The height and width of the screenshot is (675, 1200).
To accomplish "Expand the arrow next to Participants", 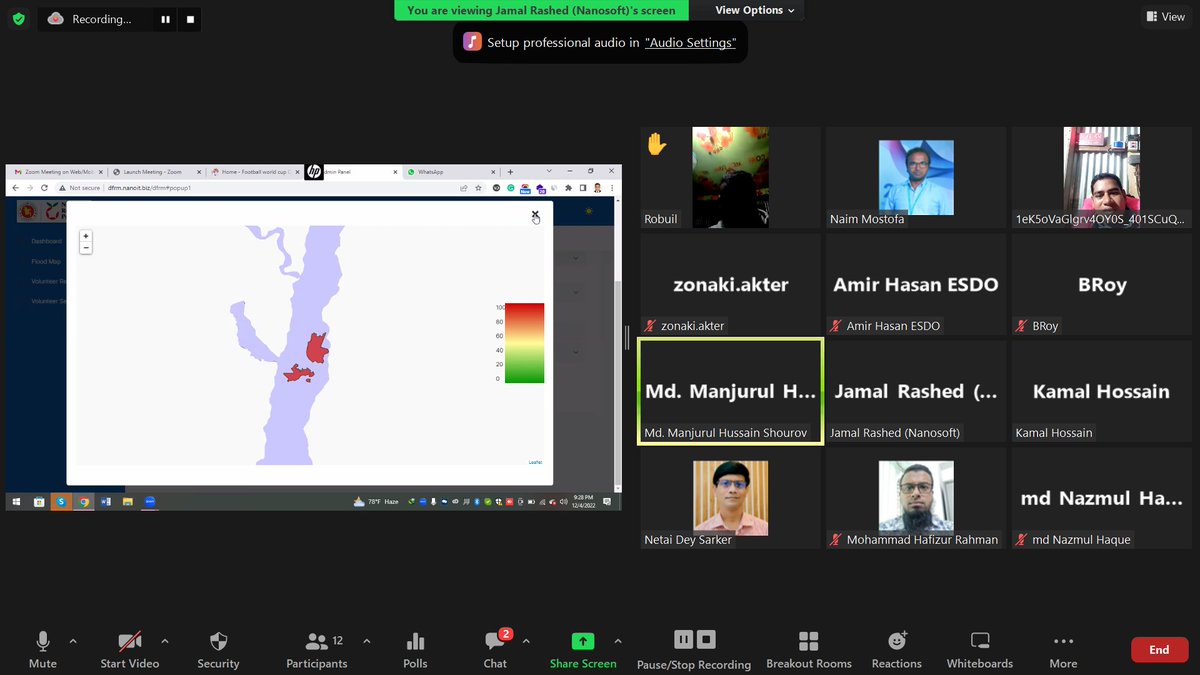I will [366, 641].
